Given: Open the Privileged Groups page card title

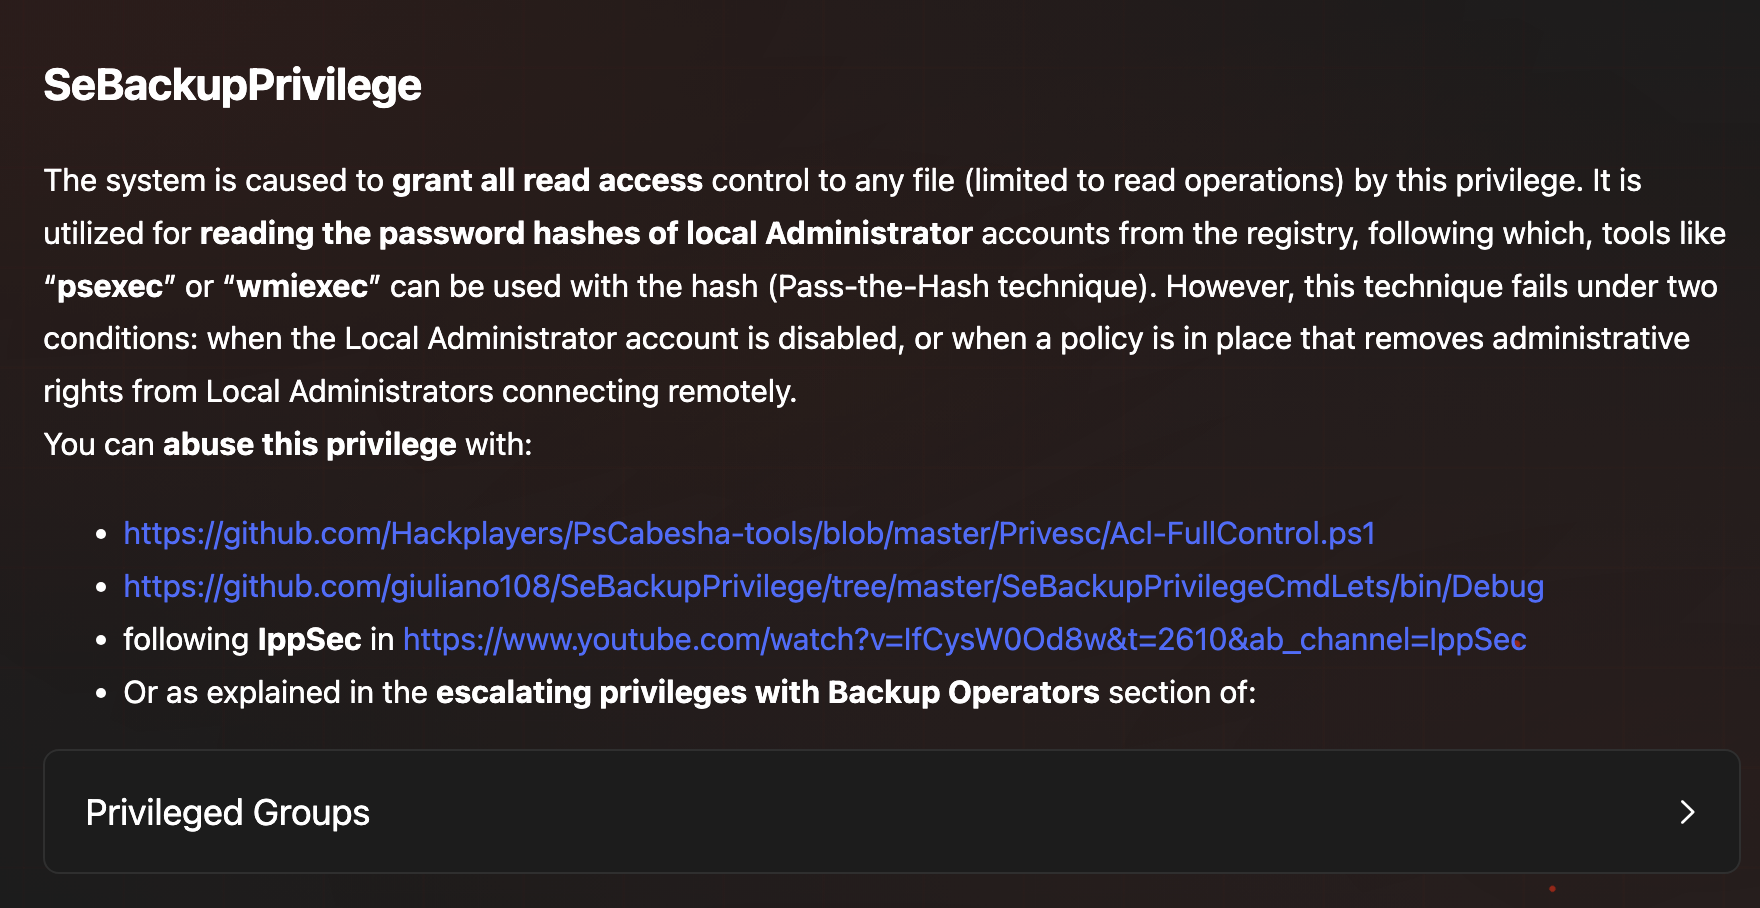Looking at the screenshot, I should [228, 813].
